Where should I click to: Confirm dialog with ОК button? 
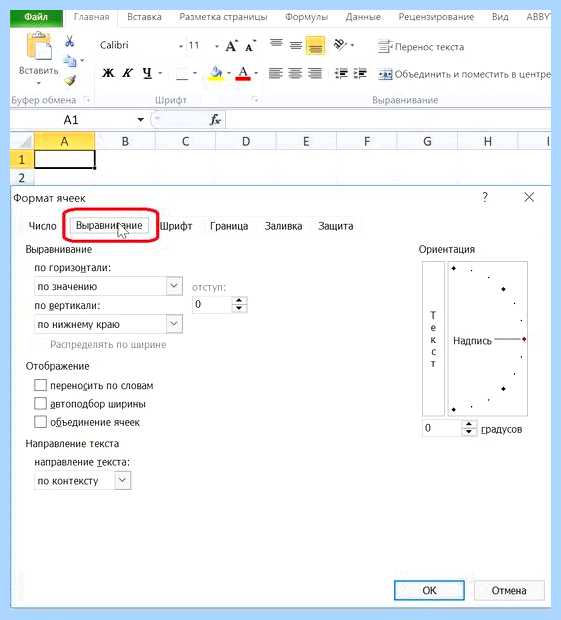[429, 590]
